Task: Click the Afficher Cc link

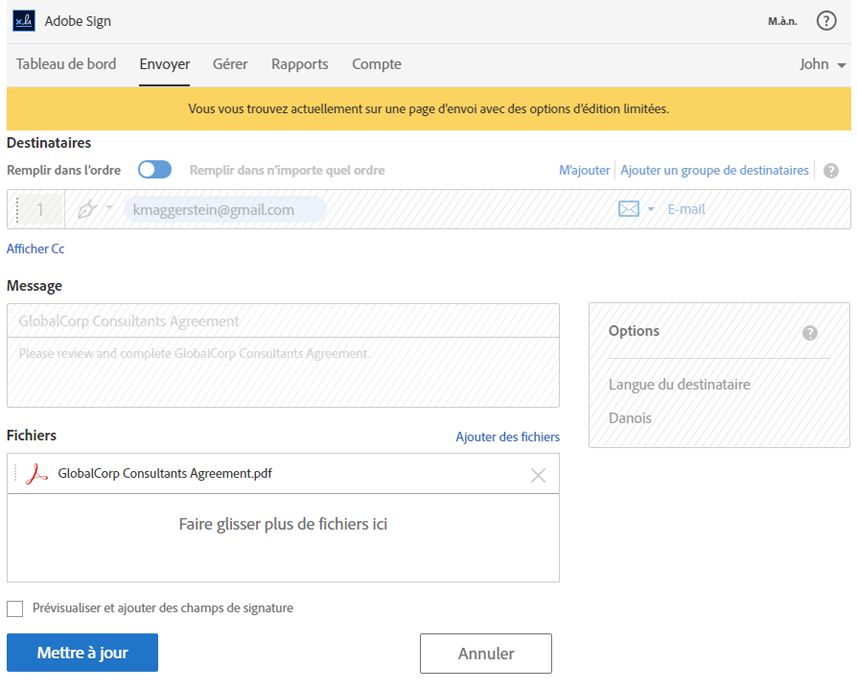Action: pyautogui.click(x=36, y=249)
